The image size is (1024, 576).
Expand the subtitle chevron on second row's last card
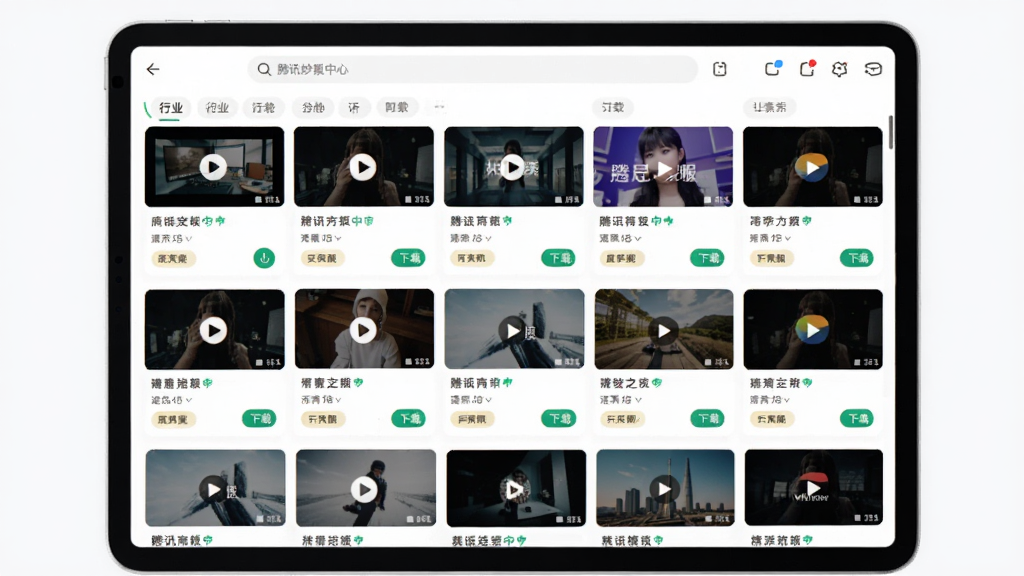(787, 400)
